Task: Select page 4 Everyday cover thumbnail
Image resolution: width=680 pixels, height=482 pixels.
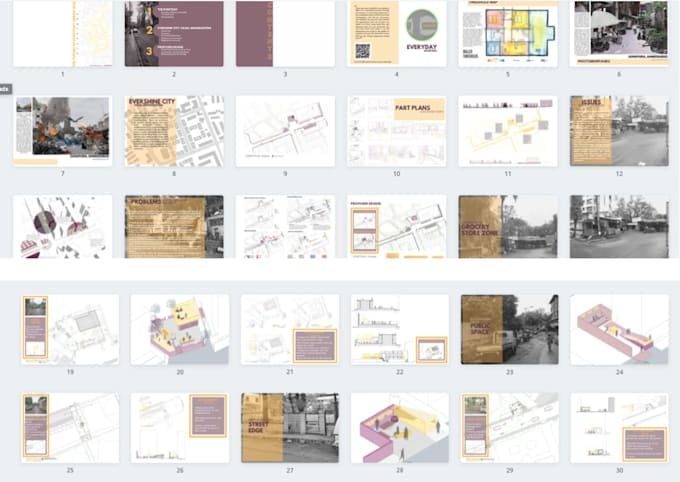Action: (396, 33)
